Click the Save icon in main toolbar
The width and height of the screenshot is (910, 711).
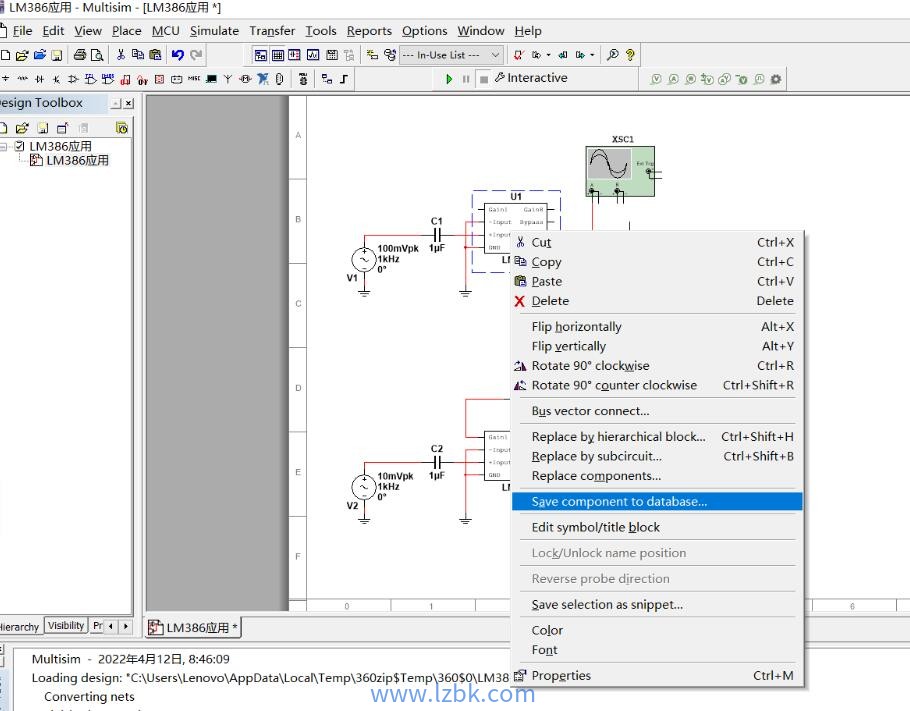[56, 55]
